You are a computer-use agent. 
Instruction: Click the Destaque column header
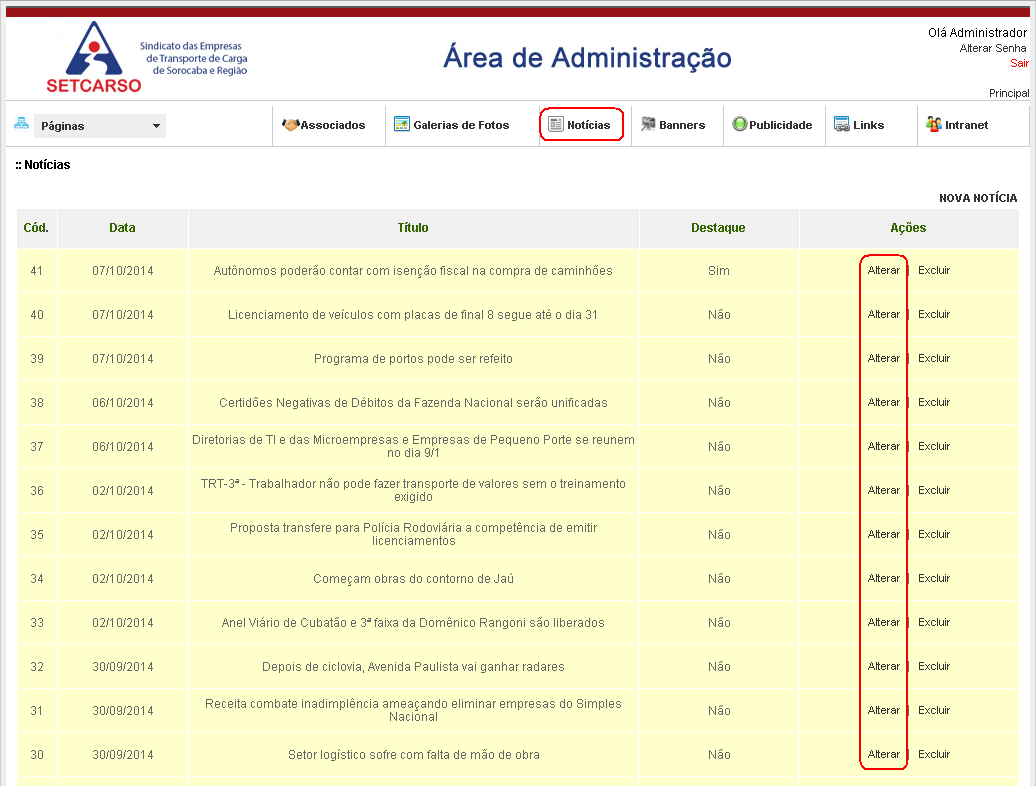coord(718,228)
